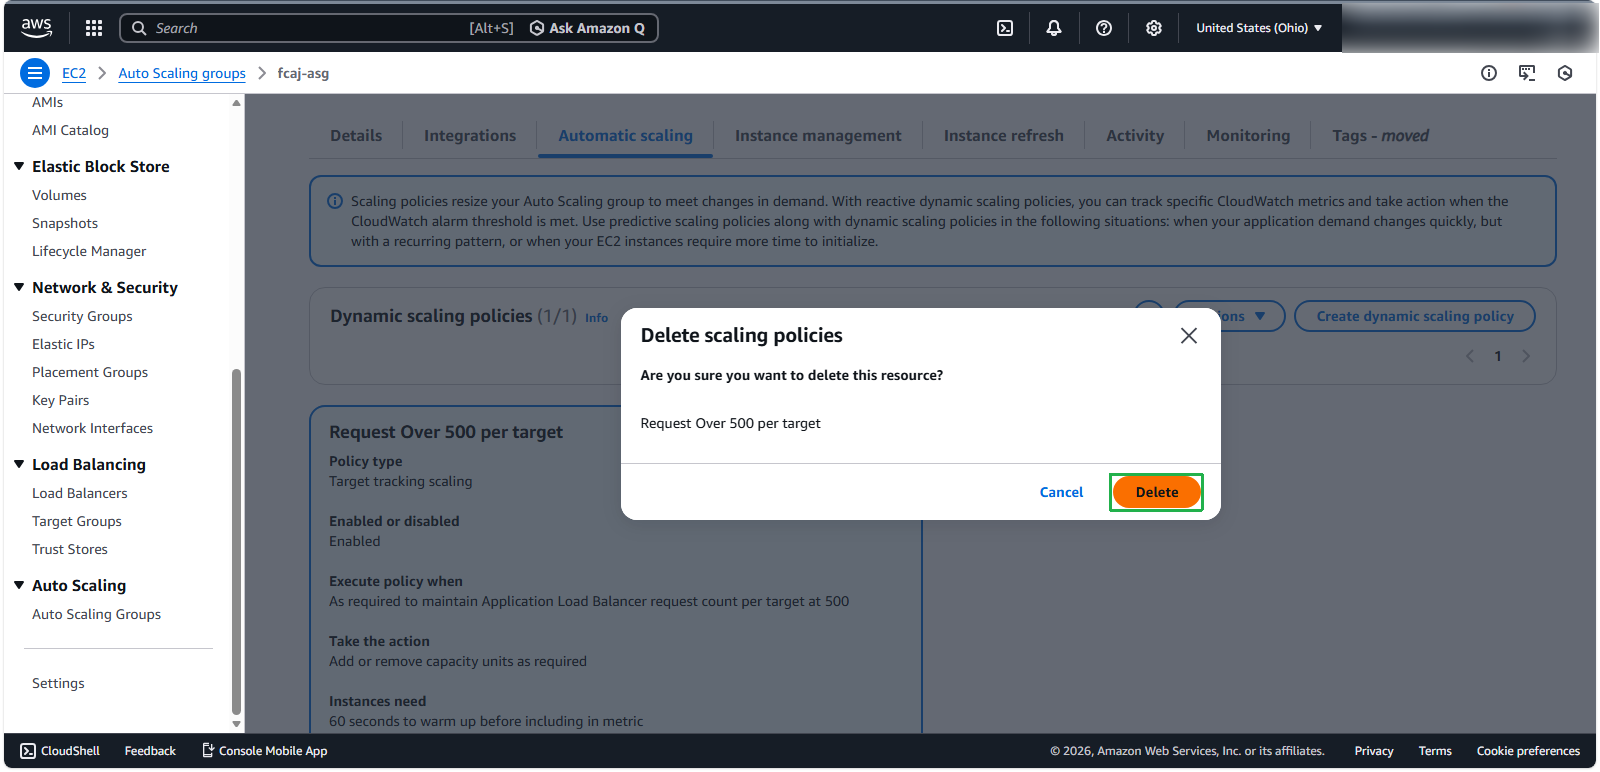Click Cancel in the delete dialog

click(x=1061, y=492)
